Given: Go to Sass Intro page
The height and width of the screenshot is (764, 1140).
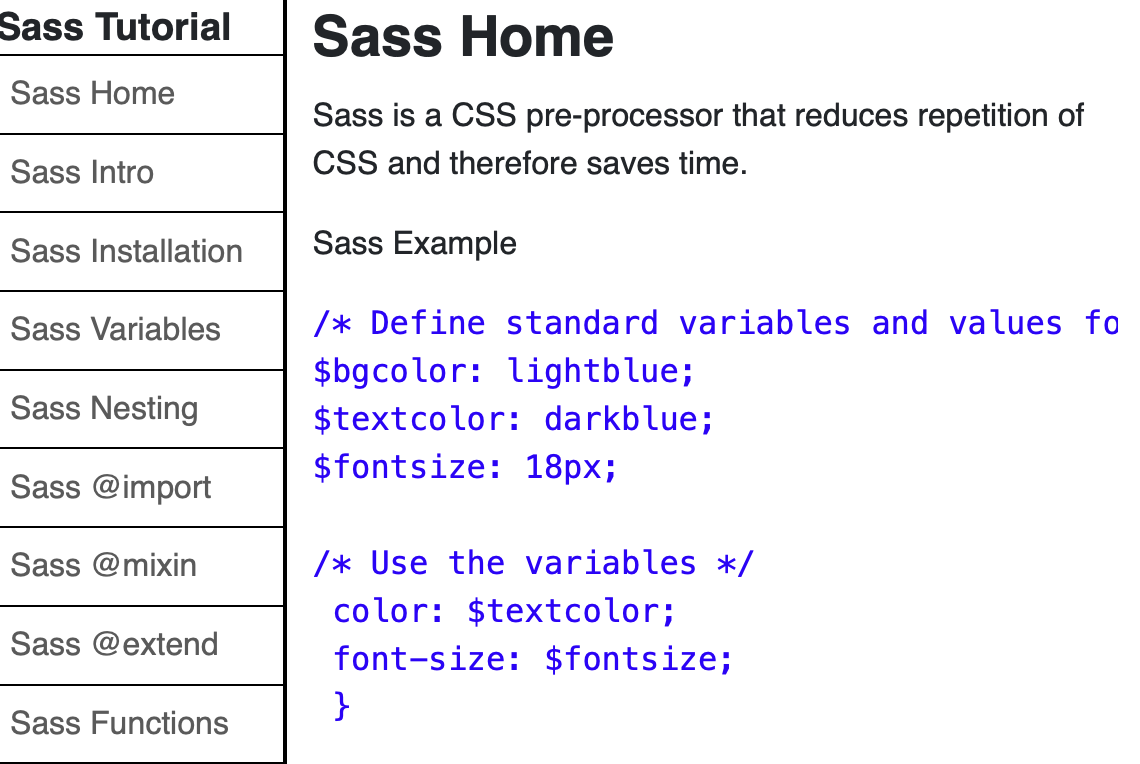Looking at the screenshot, I should pyautogui.click(x=83, y=173).
